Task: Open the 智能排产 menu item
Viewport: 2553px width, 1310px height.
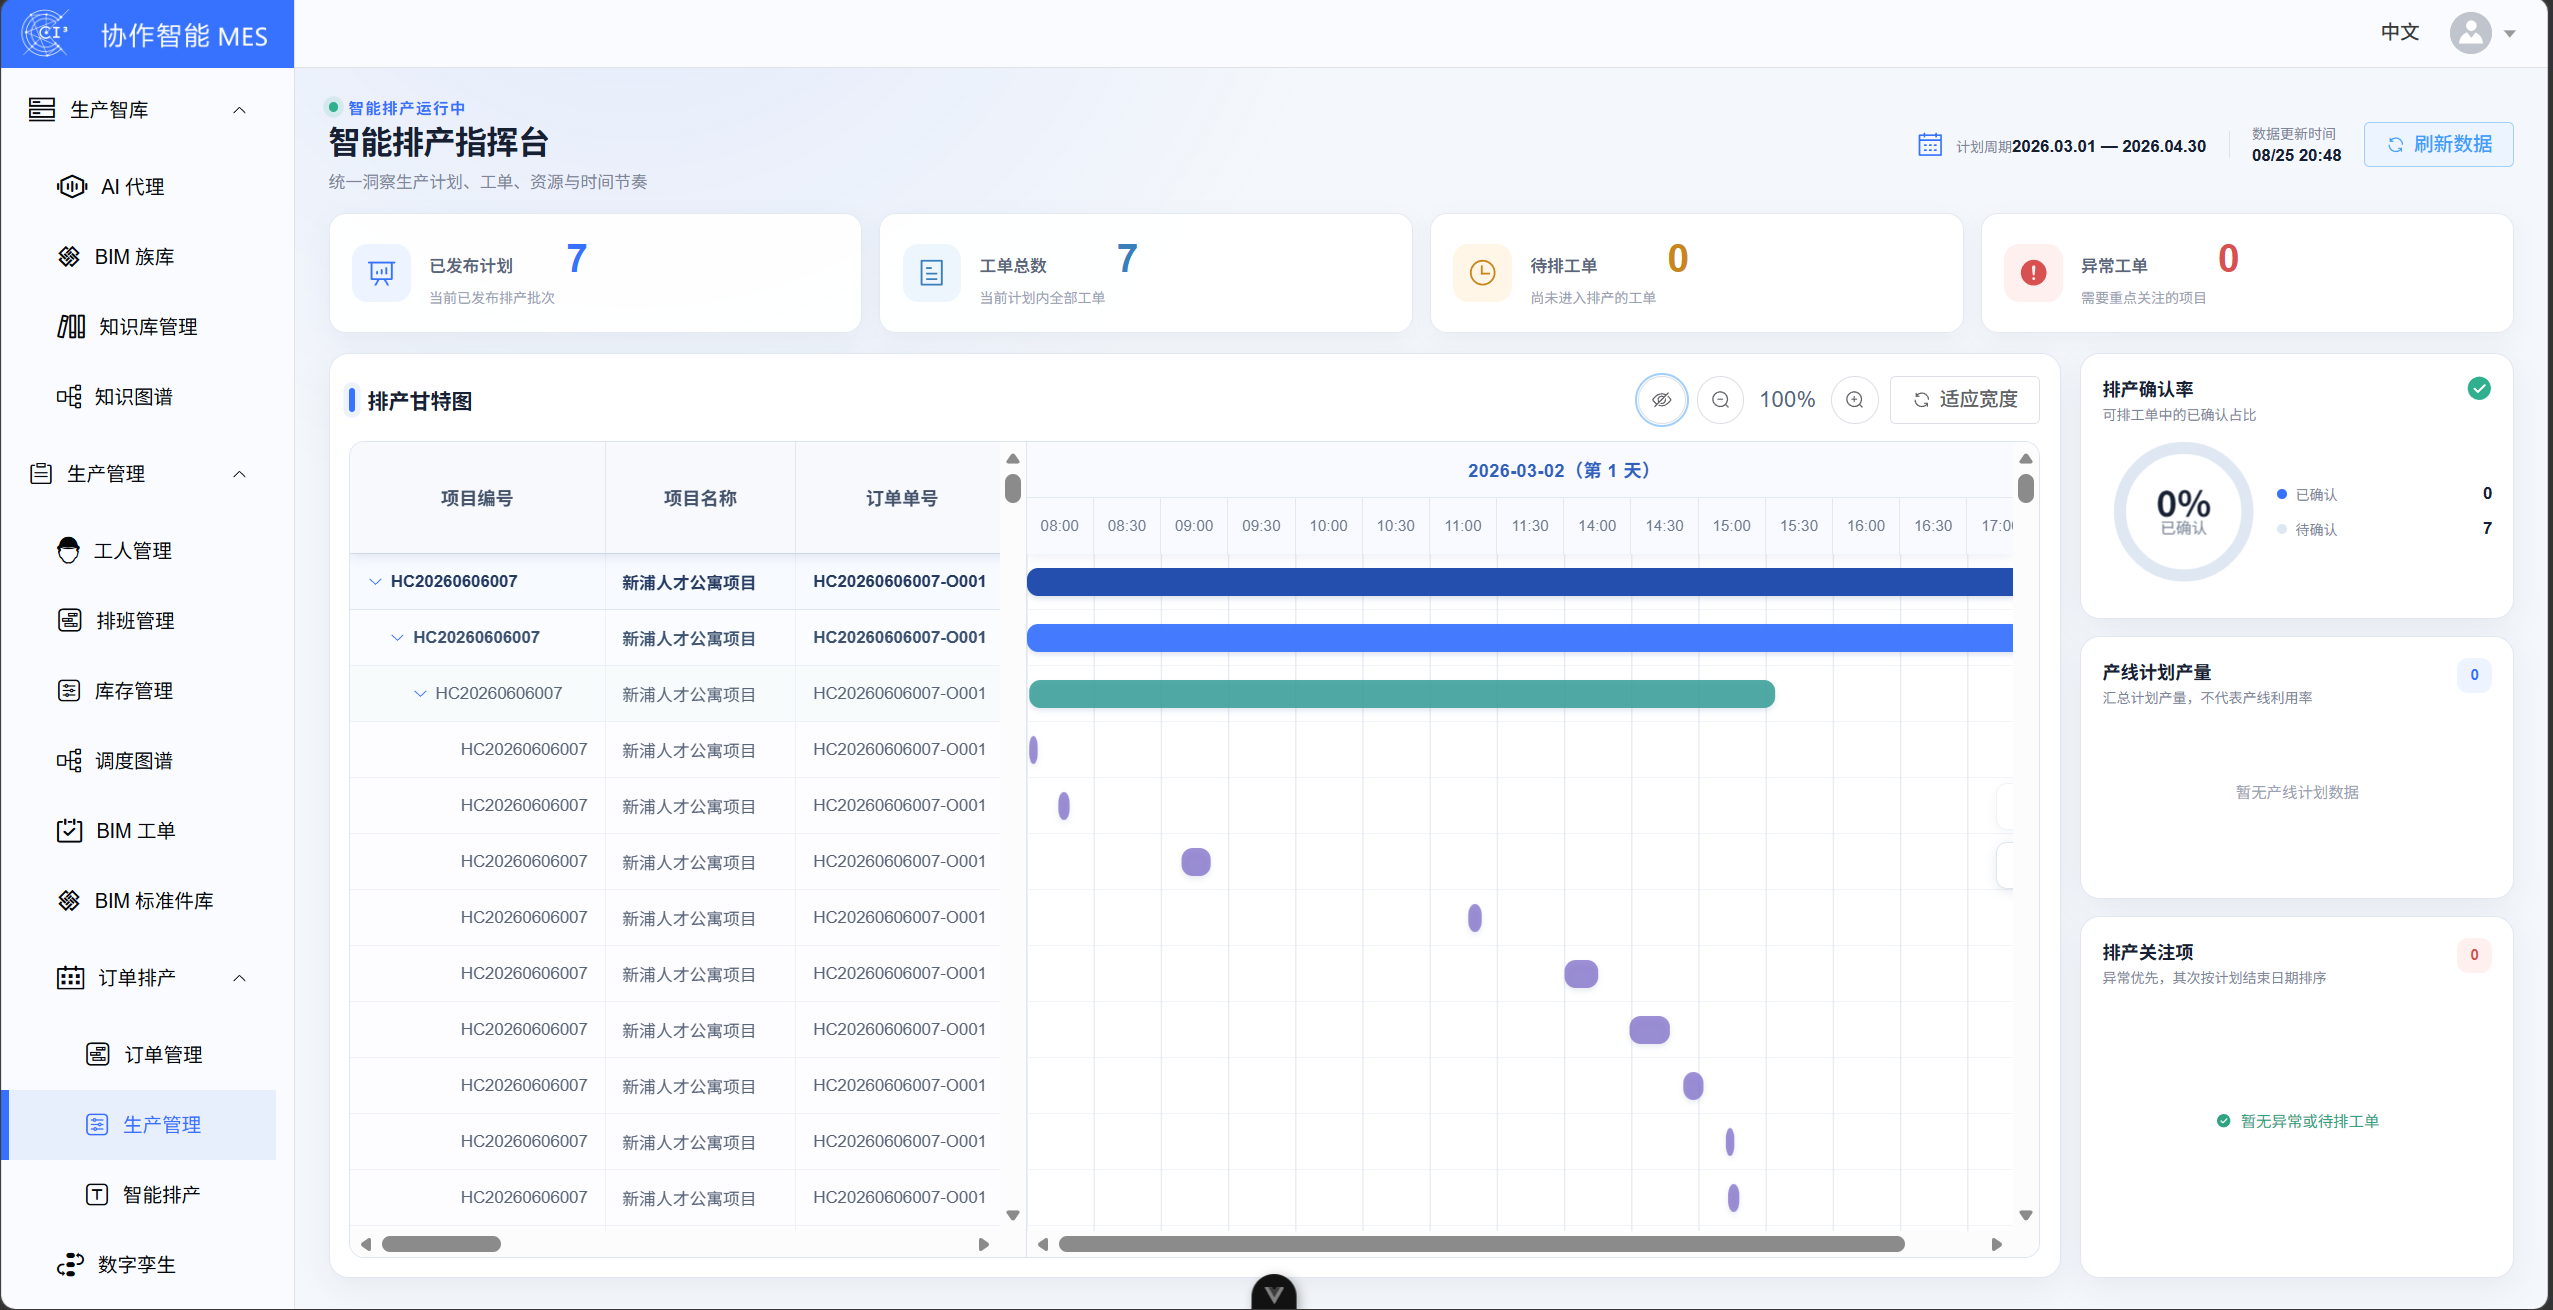Action: [161, 1194]
